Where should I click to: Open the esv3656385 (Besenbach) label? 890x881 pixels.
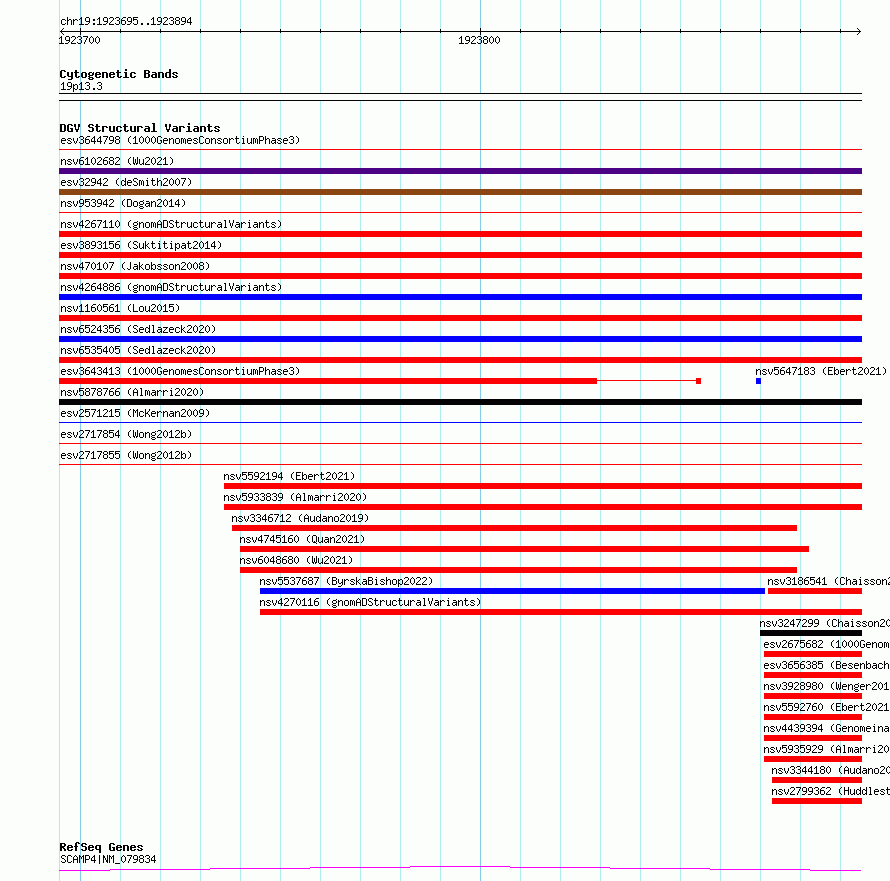pyautogui.click(x=826, y=665)
